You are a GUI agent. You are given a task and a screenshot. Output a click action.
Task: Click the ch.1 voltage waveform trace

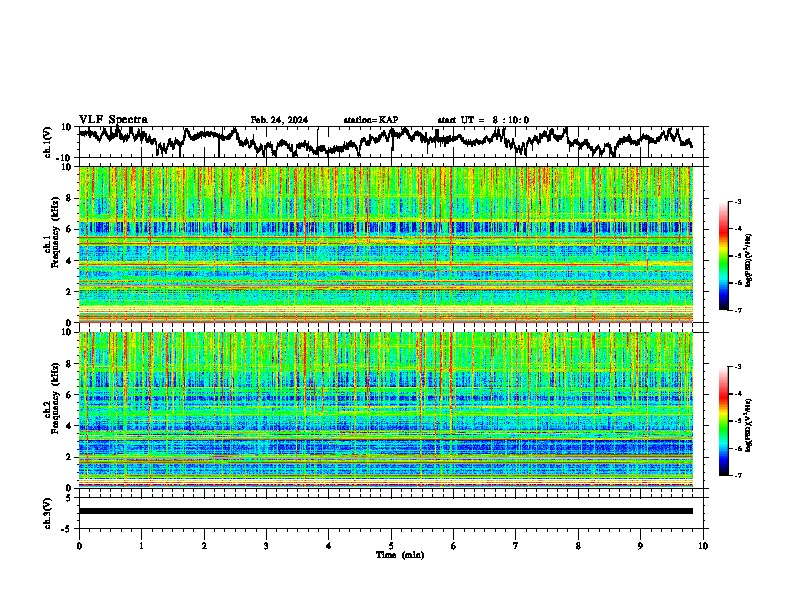(385, 141)
